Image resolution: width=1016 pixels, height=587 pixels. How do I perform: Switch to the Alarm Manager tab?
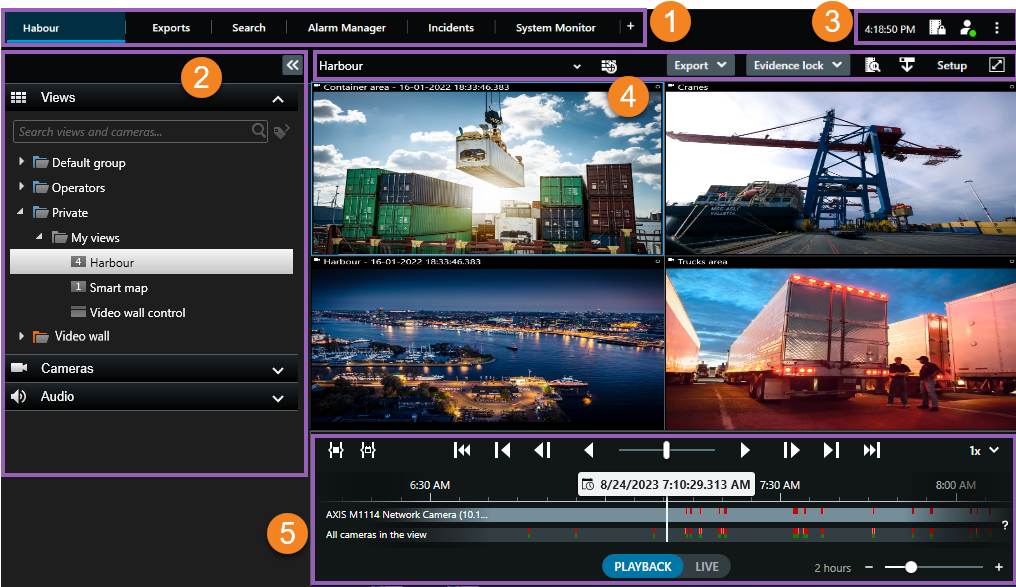click(x=346, y=28)
